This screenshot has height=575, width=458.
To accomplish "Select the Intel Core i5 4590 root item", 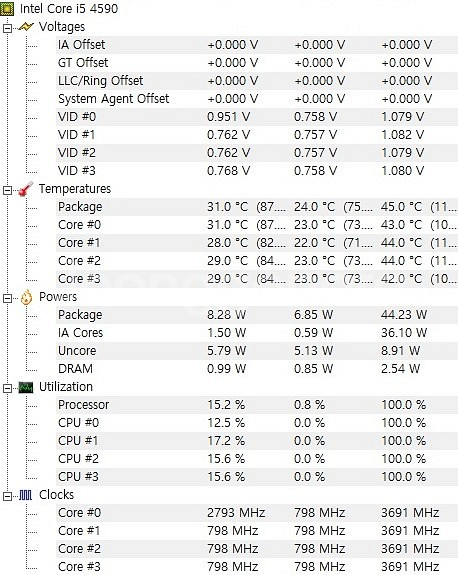I will pos(69,8).
